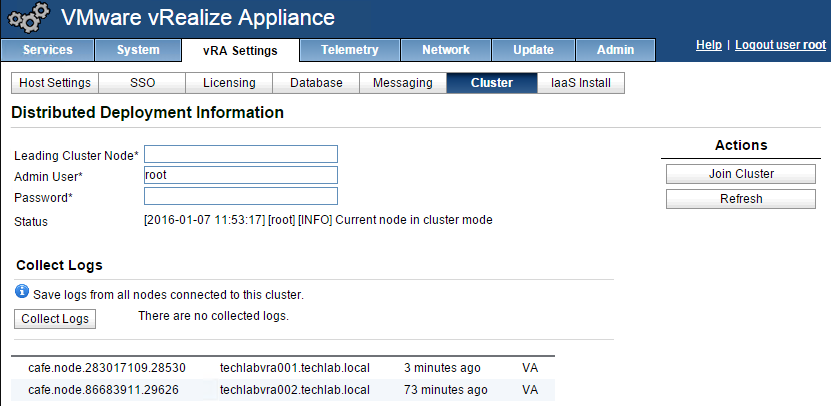Select node cafe.node.283017109.28530
This screenshot has height=406, width=831.
(x=107, y=368)
